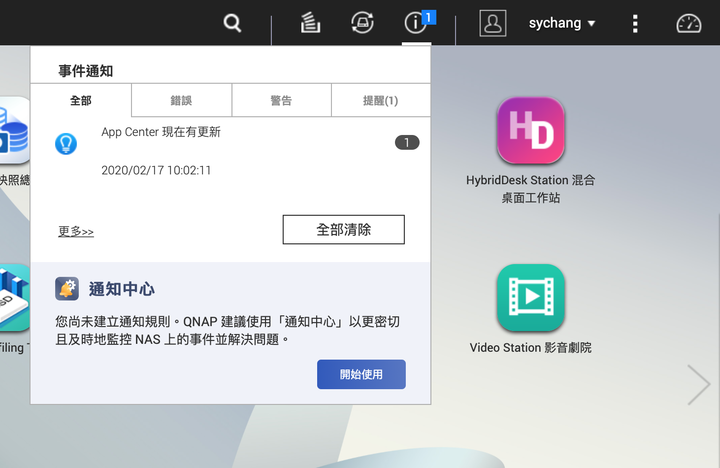Select the 全部 tab
The height and width of the screenshot is (468, 720).
(x=81, y=100)
